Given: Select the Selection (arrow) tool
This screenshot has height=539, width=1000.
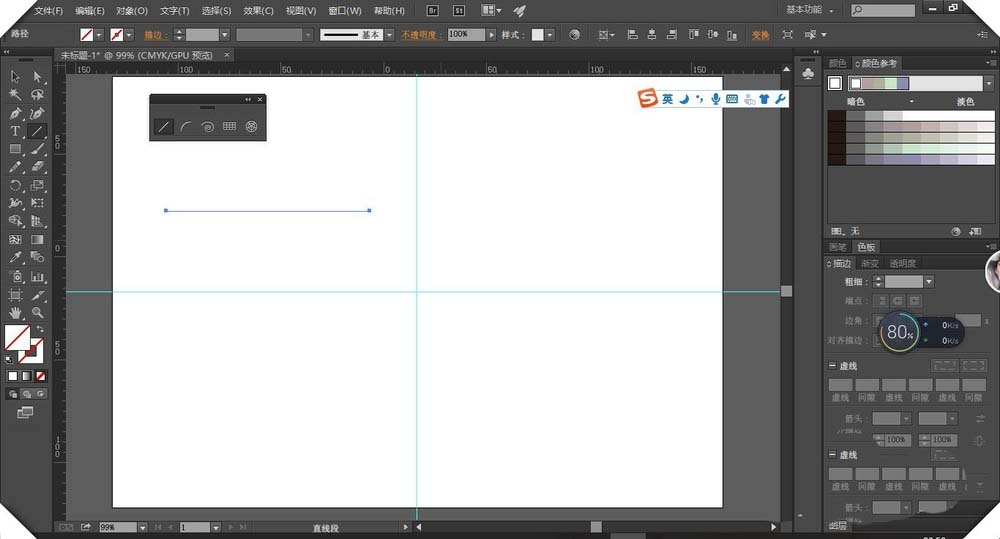Looking at the screenshot, I should click(15, 77).
